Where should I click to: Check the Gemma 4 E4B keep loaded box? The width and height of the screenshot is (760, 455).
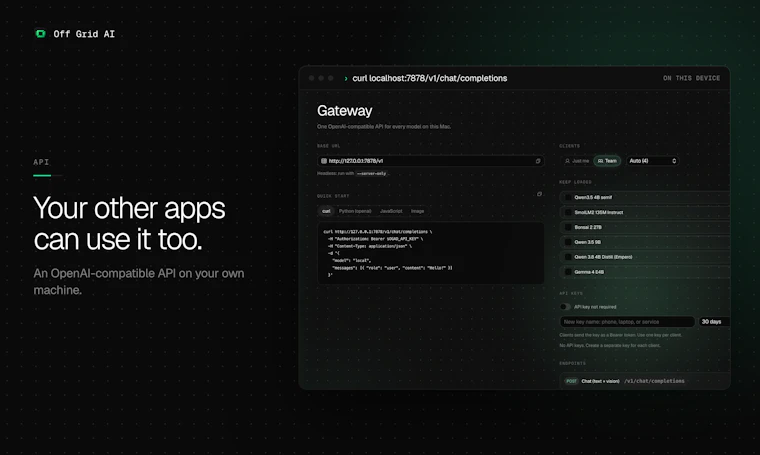[568, 272]
